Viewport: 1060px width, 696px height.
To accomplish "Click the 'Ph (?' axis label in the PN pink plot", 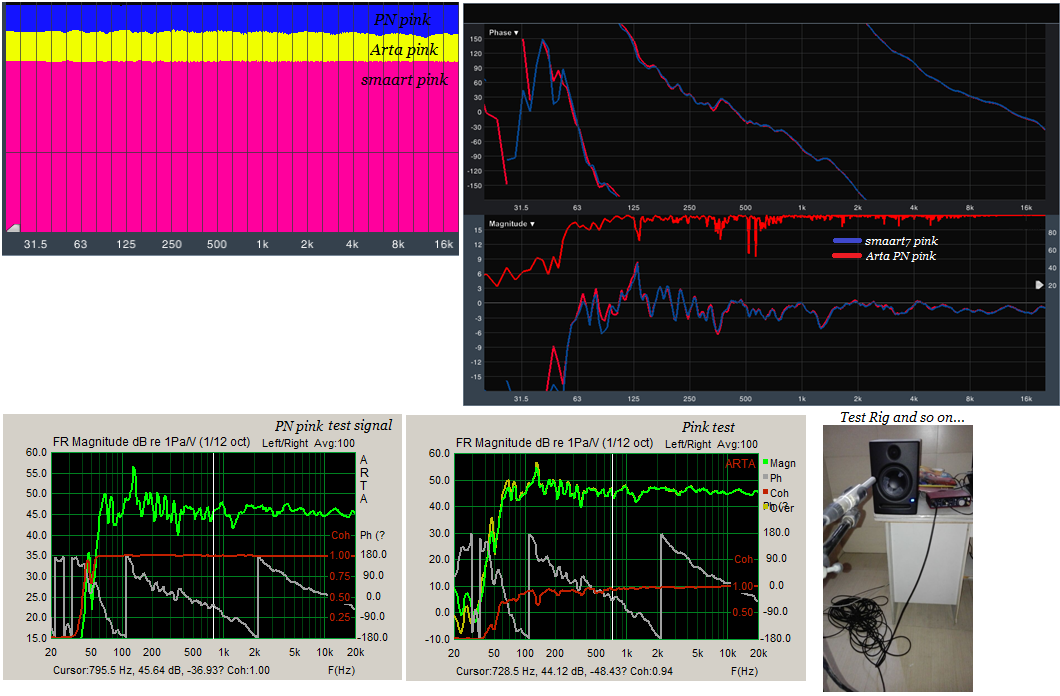I will tap(372, 535).
